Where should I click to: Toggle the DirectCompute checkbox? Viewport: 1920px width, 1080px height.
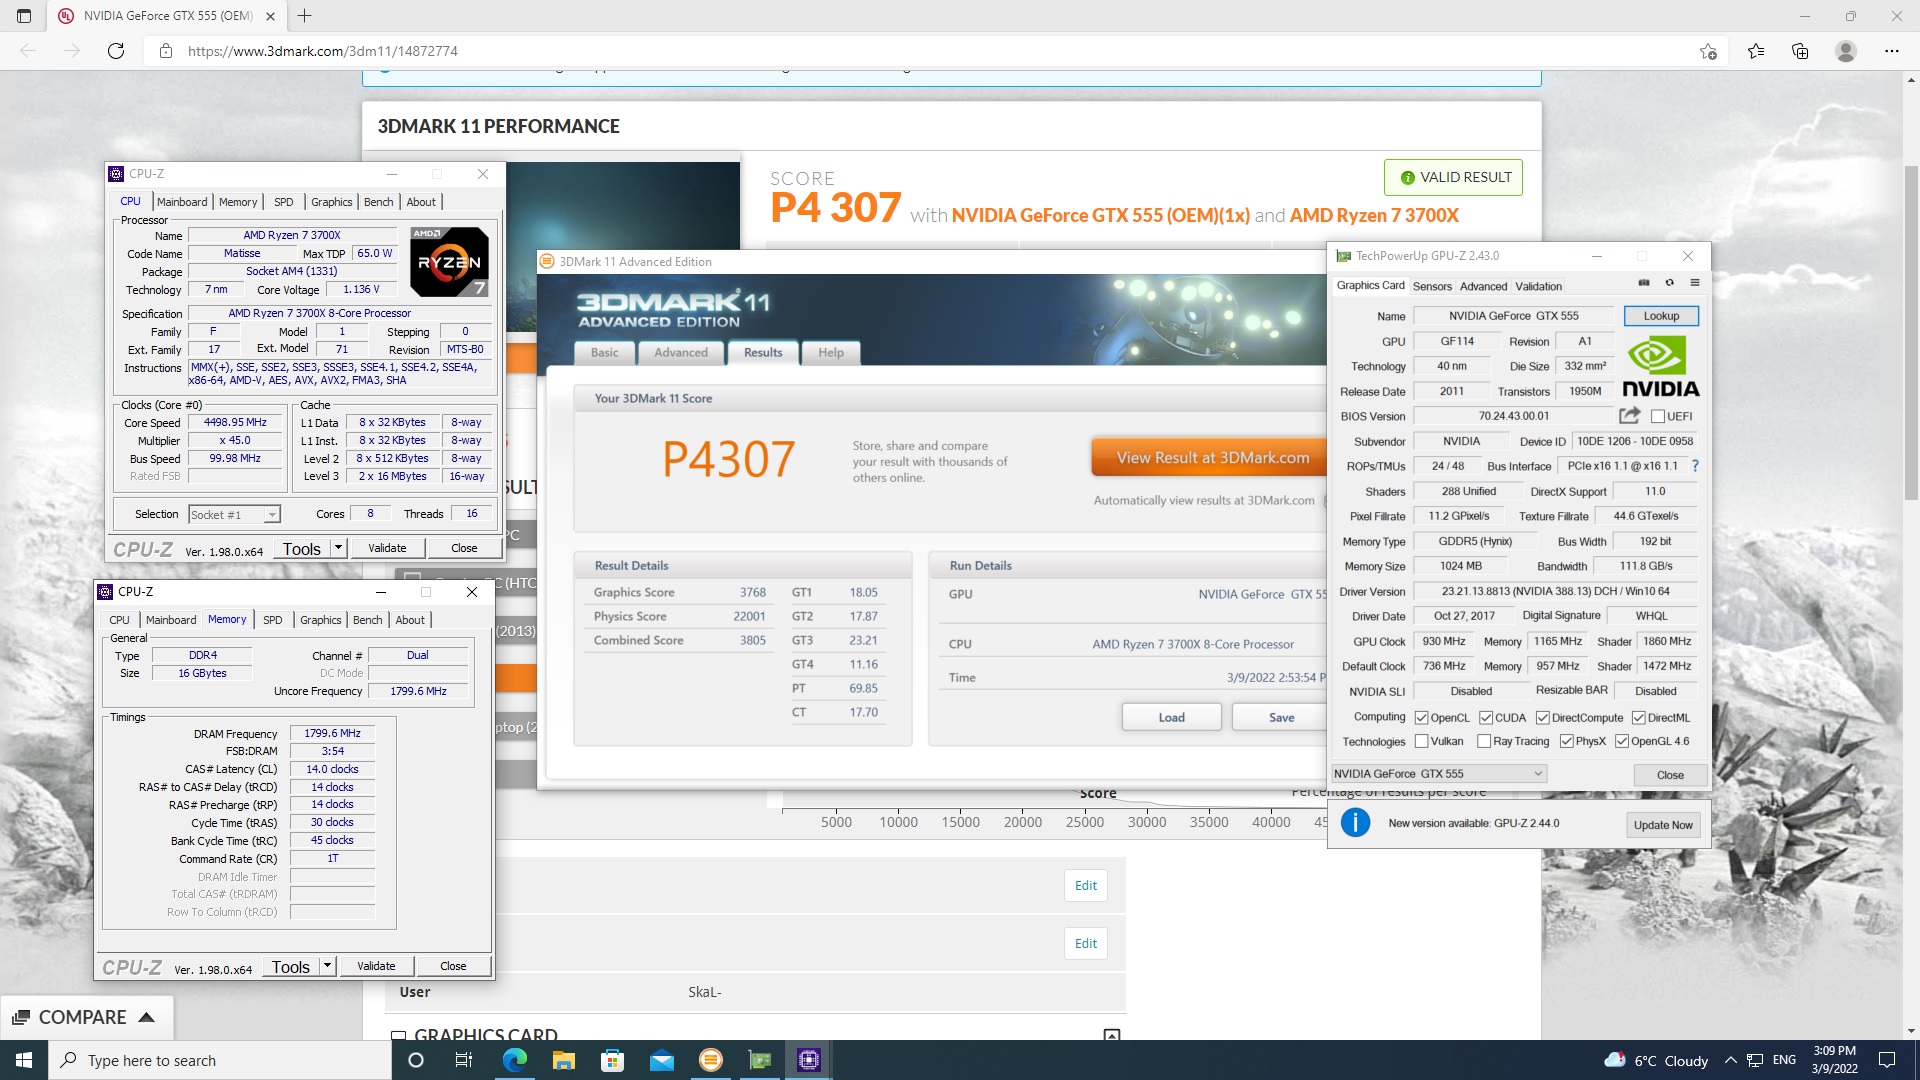pos(1543,717)
